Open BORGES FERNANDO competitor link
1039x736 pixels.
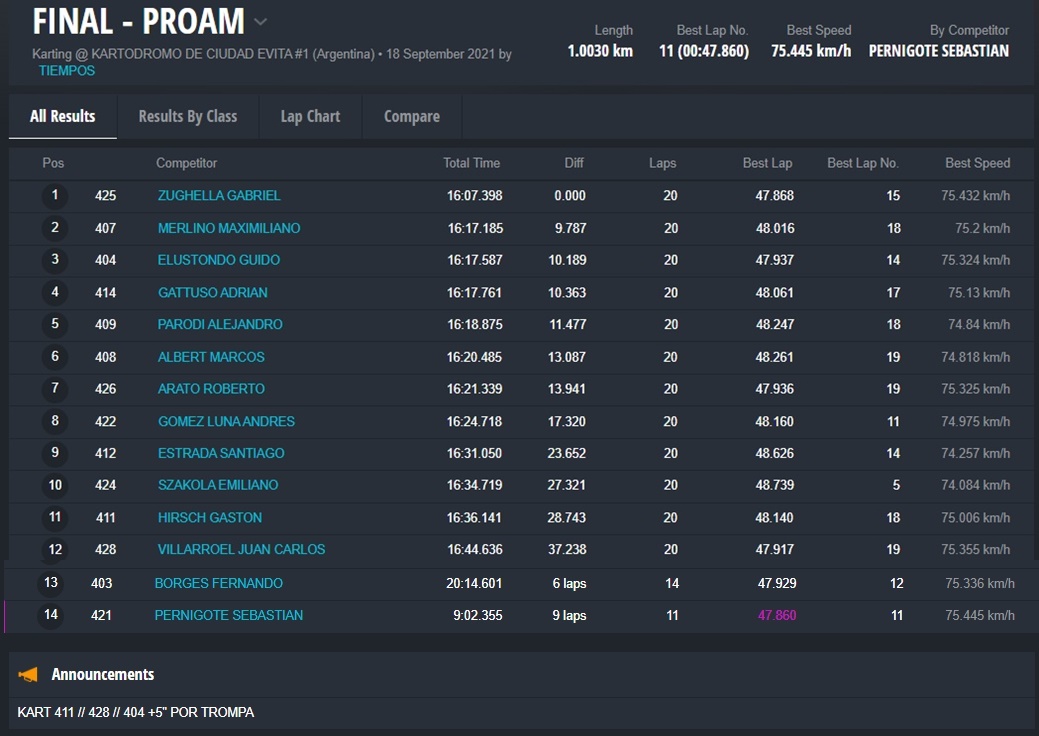click(x=218, y=584)
